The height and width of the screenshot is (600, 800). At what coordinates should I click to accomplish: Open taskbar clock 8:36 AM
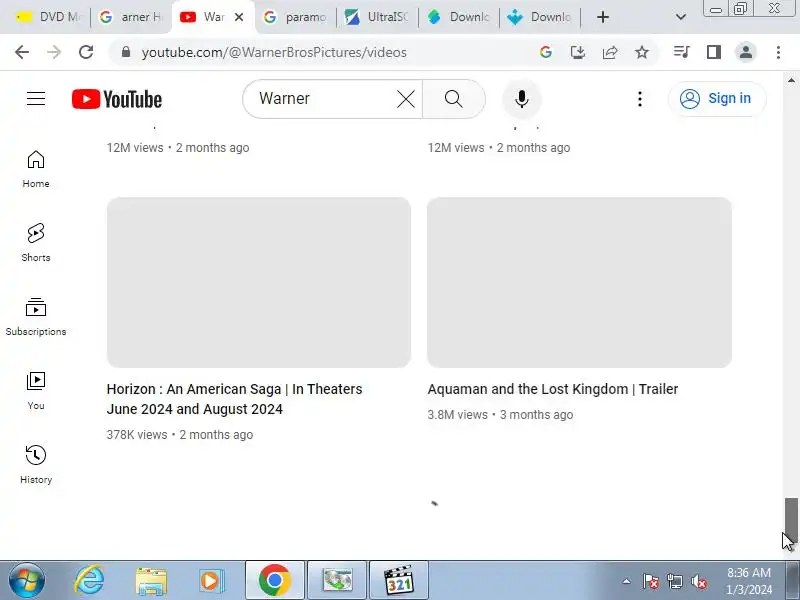[749, 581]
